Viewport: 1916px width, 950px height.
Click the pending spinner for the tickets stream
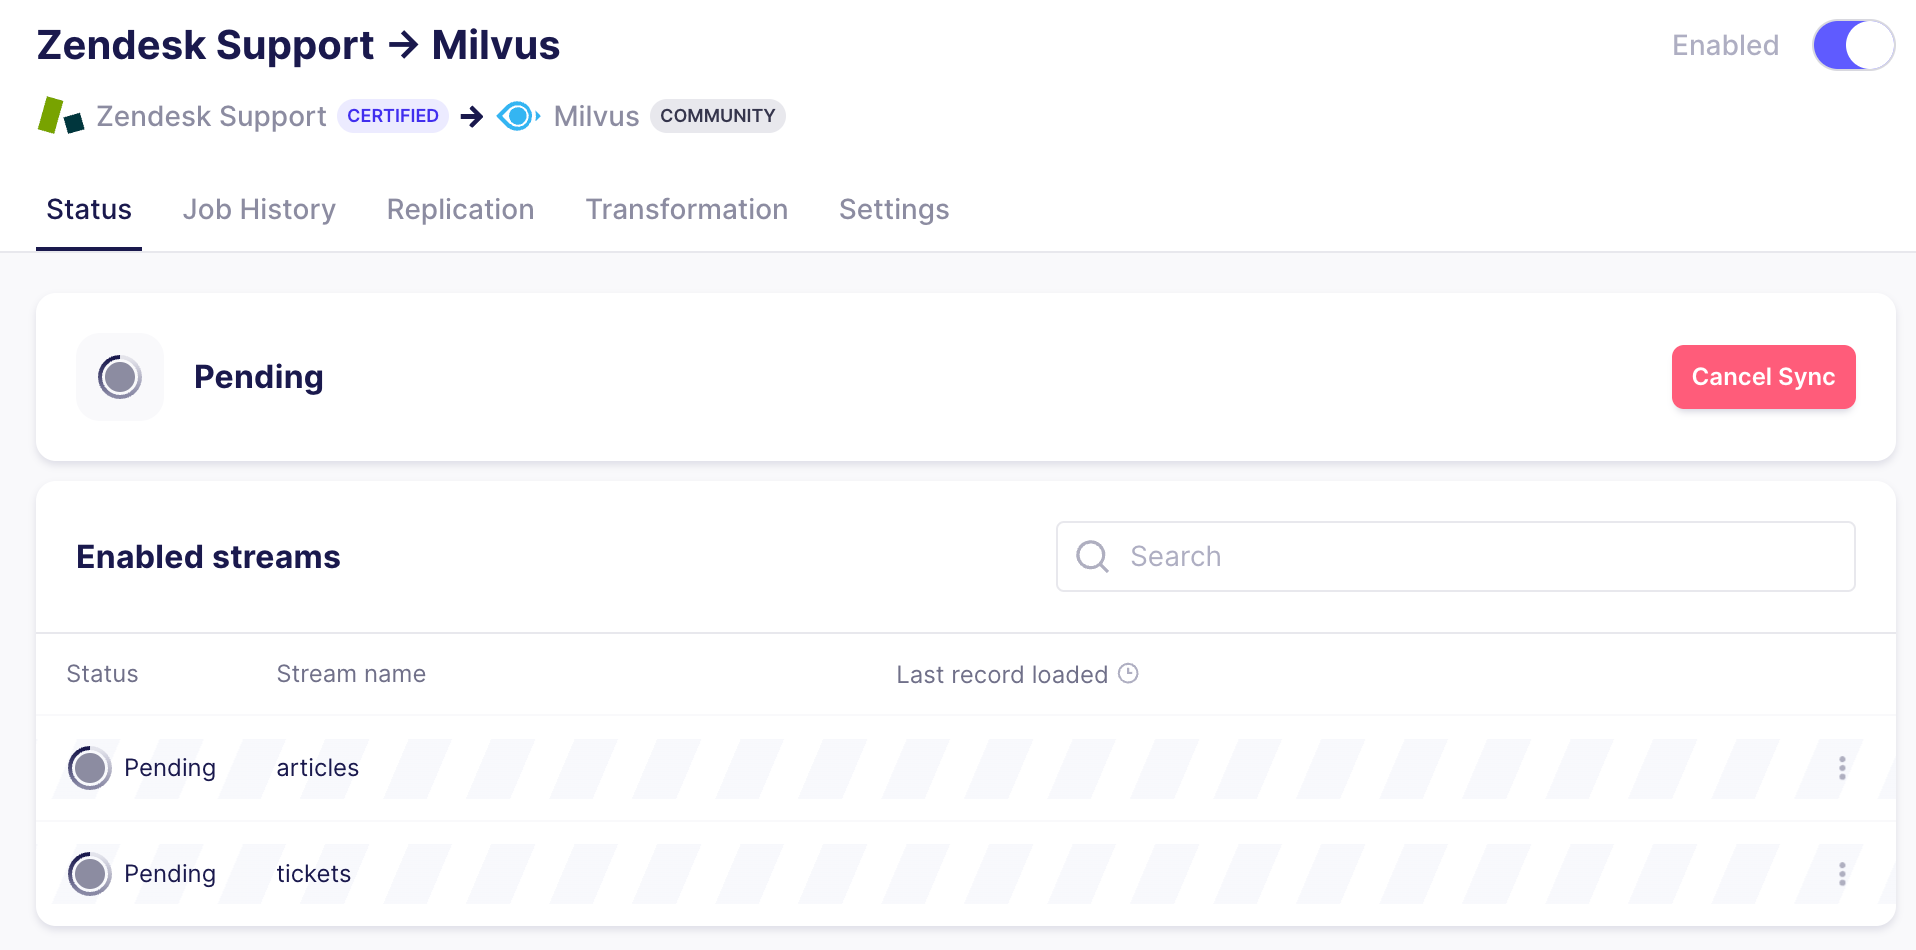(89, 873)
